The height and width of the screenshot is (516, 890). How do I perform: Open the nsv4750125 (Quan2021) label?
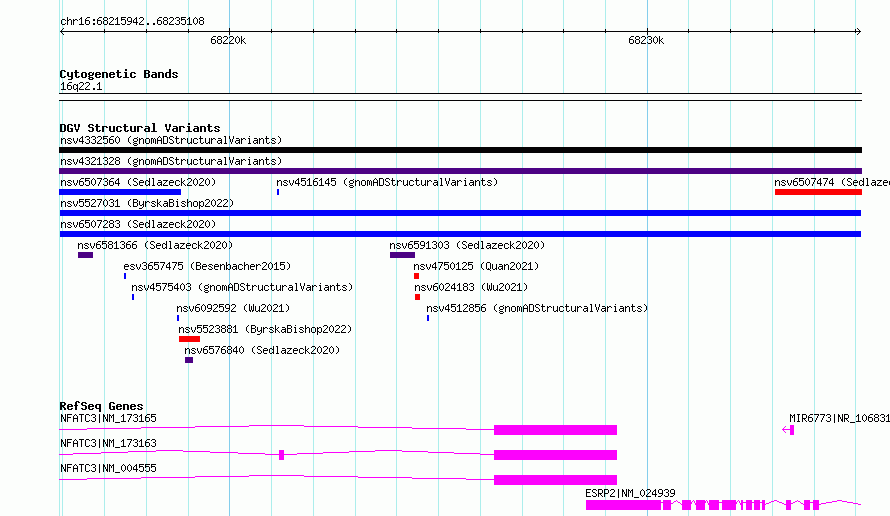[x=476, y=266]
